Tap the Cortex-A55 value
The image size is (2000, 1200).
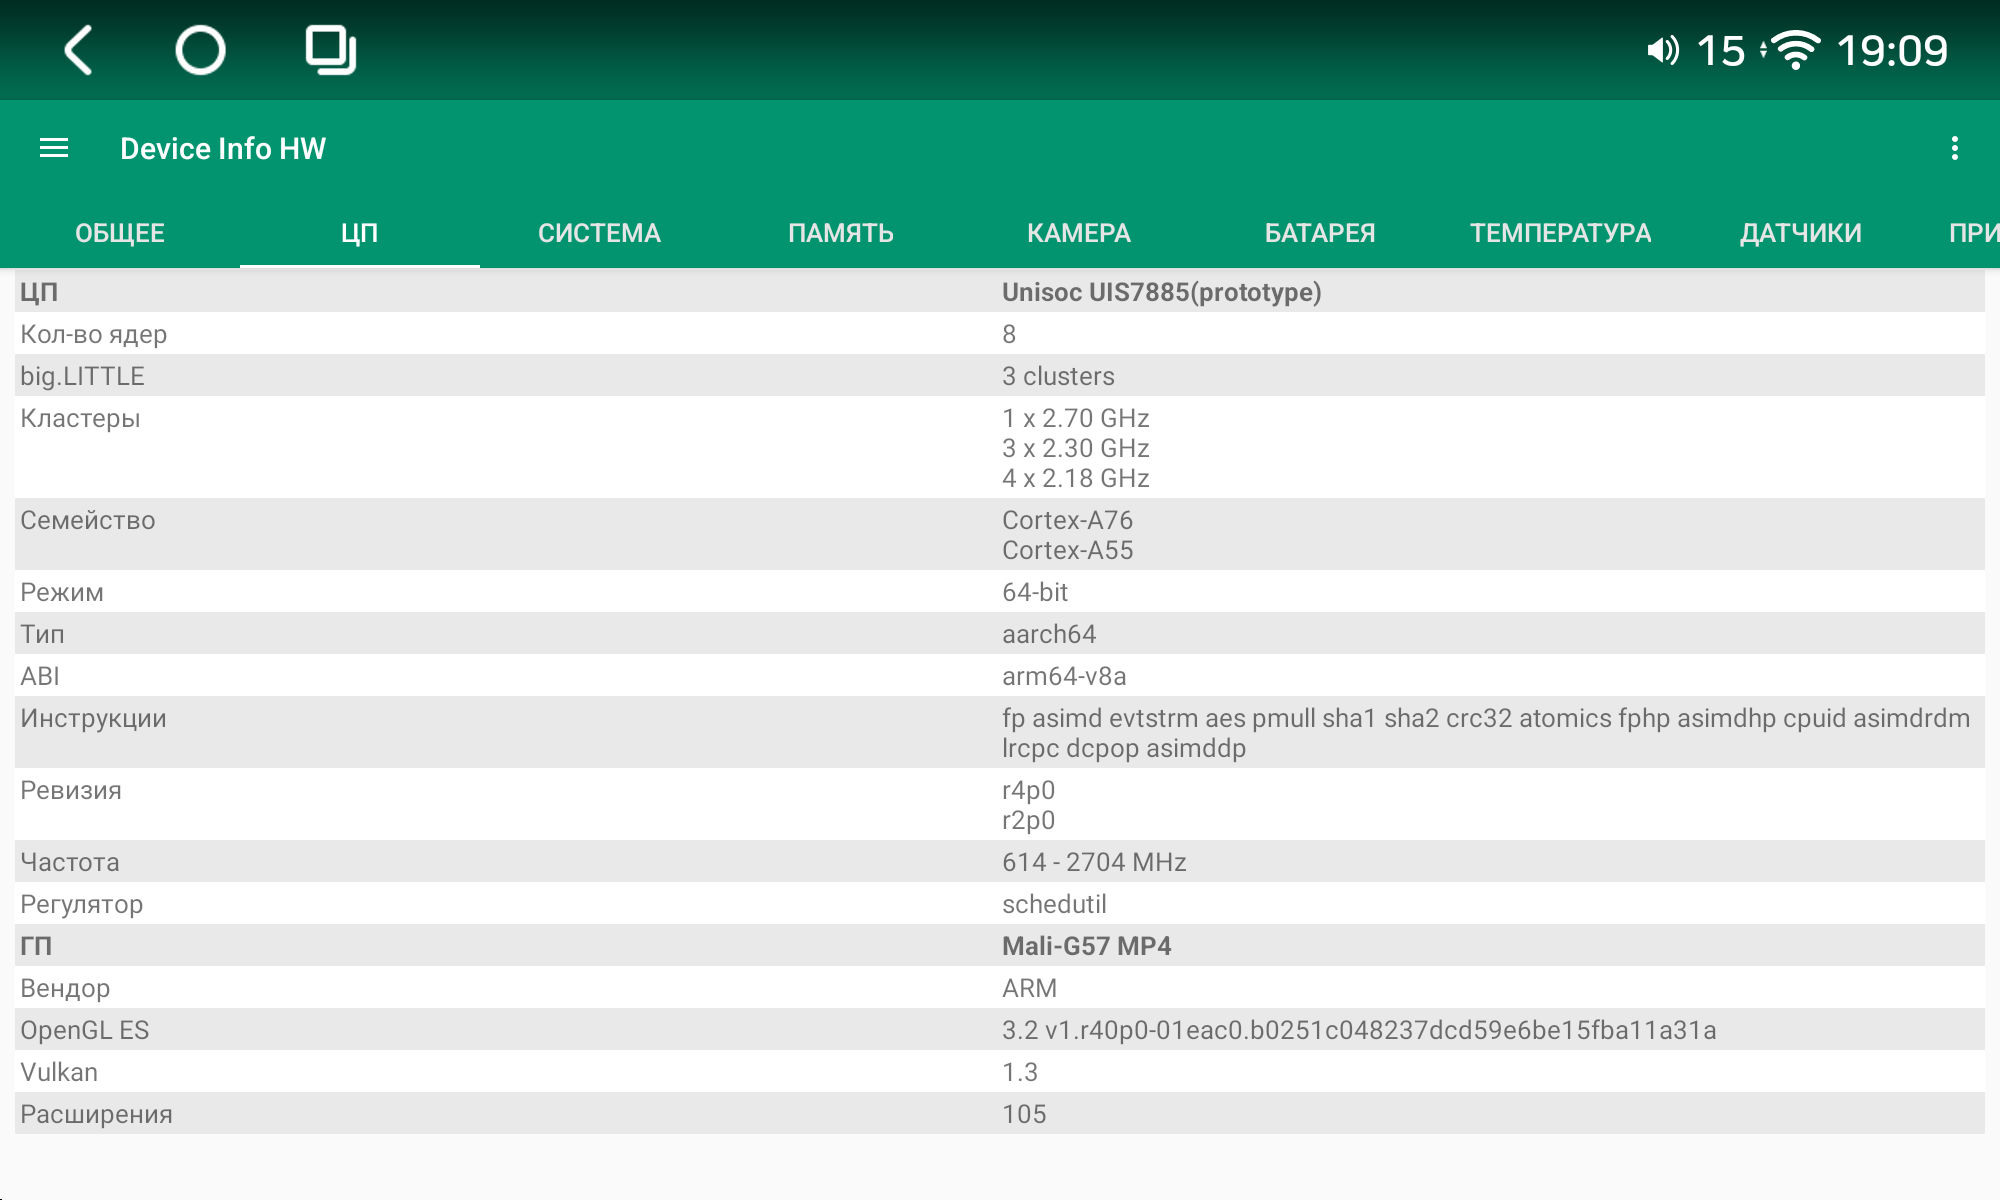point(1067,550)
